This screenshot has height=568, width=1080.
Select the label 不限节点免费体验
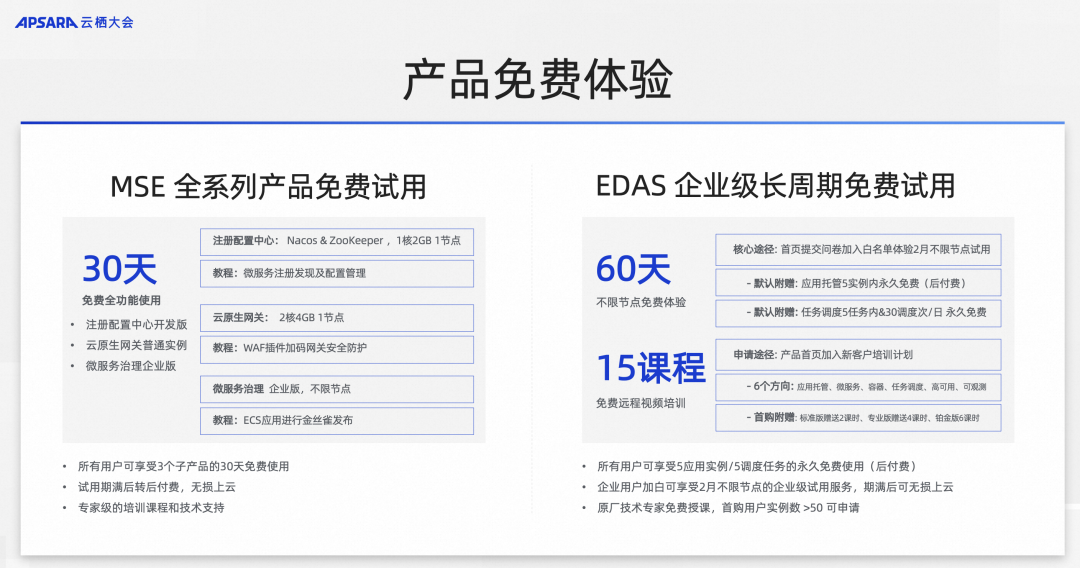click(x=641, y=302)
